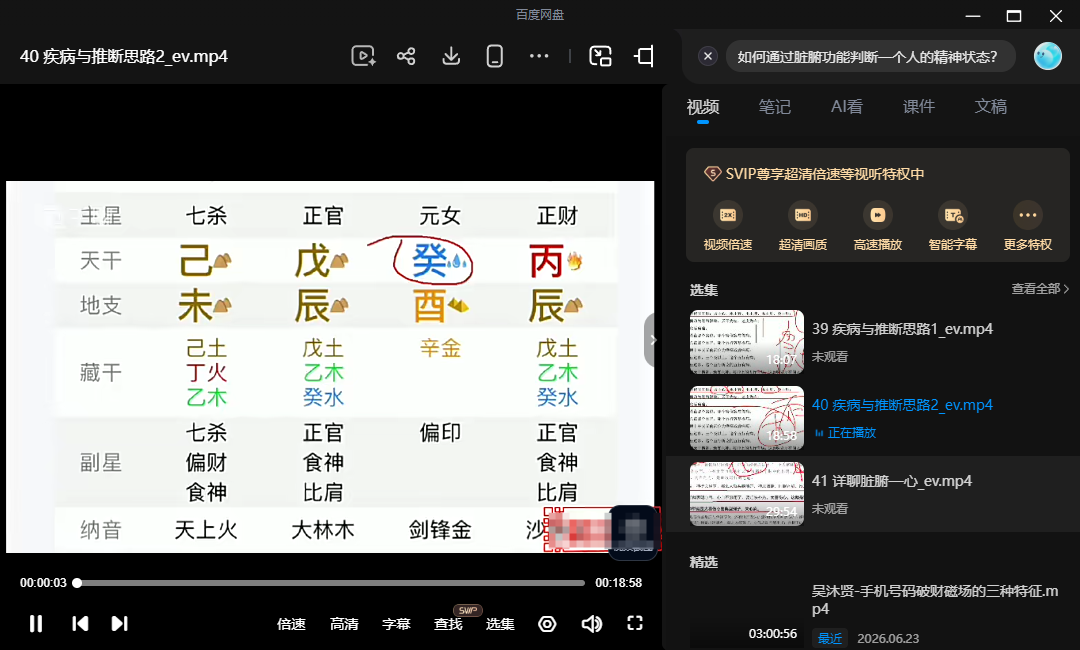
Task: Click the 40 疾病与推断思路2_ev.mp4 header title
Action: [124, 56]
